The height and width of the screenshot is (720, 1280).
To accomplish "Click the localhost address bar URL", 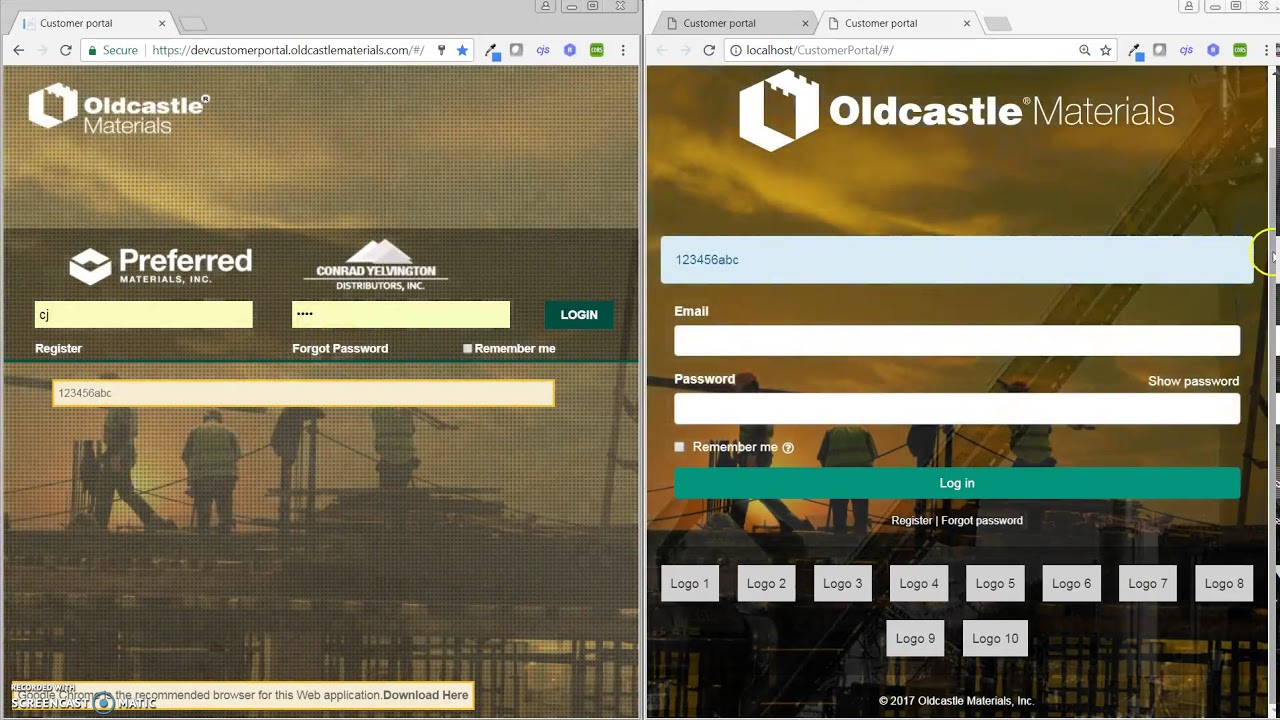I will click(x=820, y=50).
